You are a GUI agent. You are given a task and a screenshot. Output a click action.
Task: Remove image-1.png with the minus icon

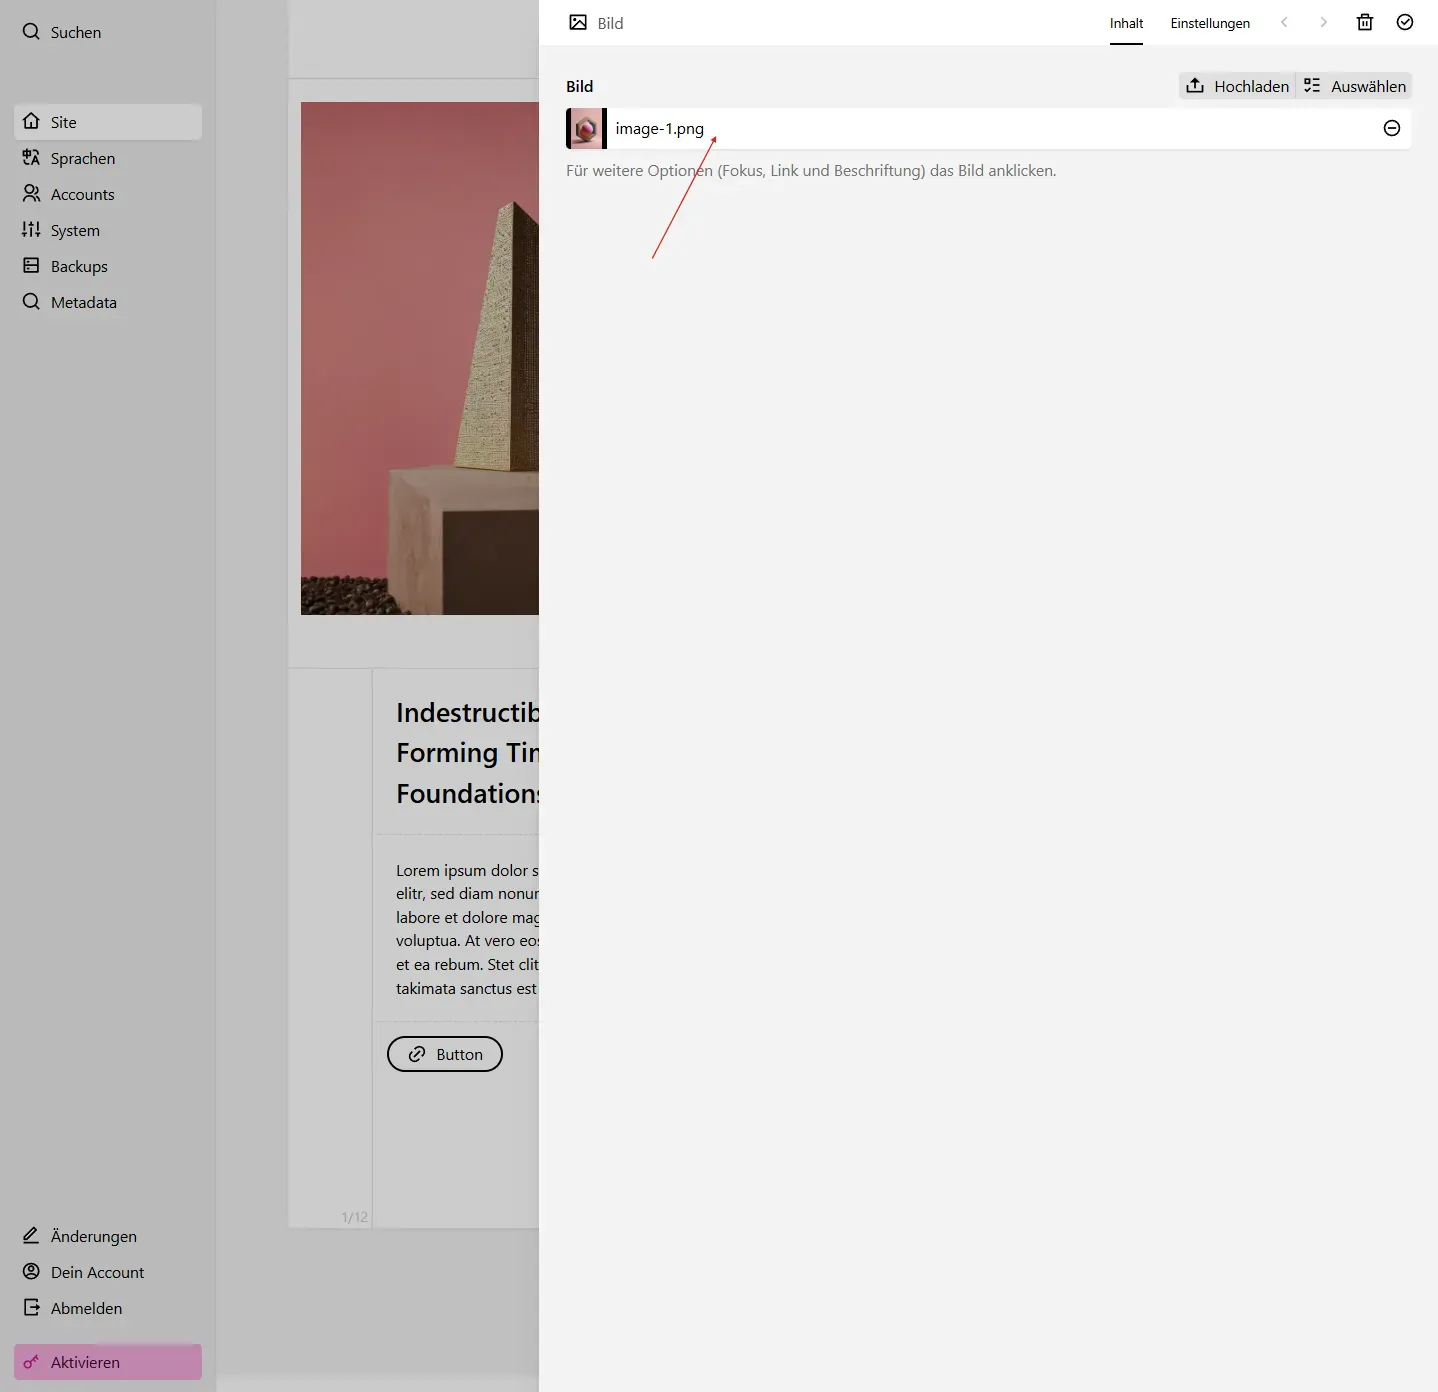pos(1391,128)
